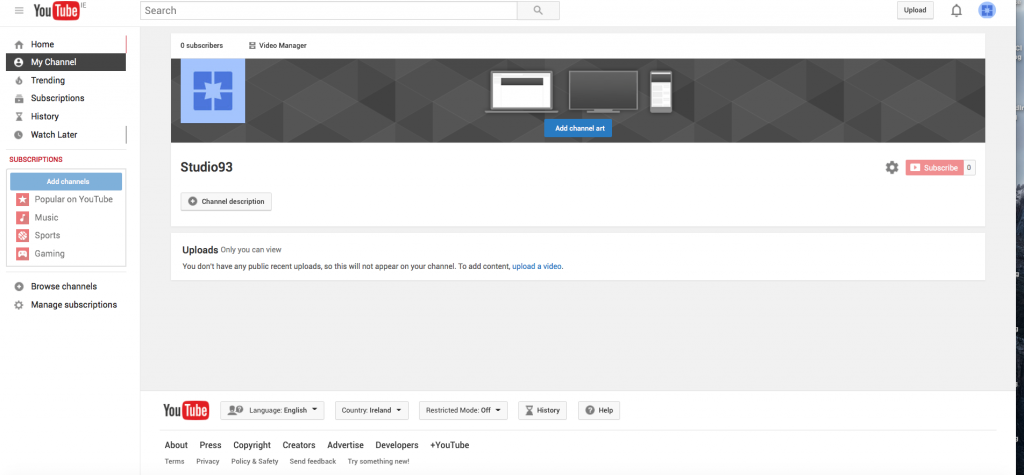The image size is (1024, 475).
Task: Open the Music channel link
Action: (x=46, y=218)
